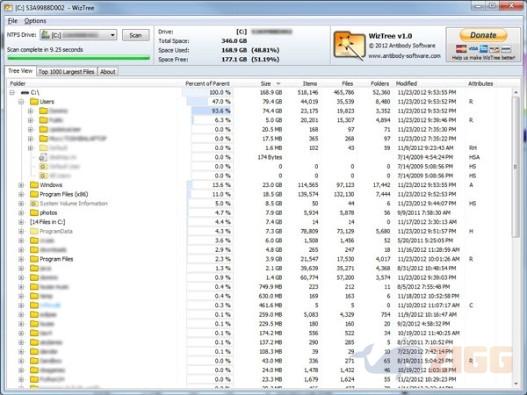Expand the Program Files folder node
The image size is (527, 395).
21,259
